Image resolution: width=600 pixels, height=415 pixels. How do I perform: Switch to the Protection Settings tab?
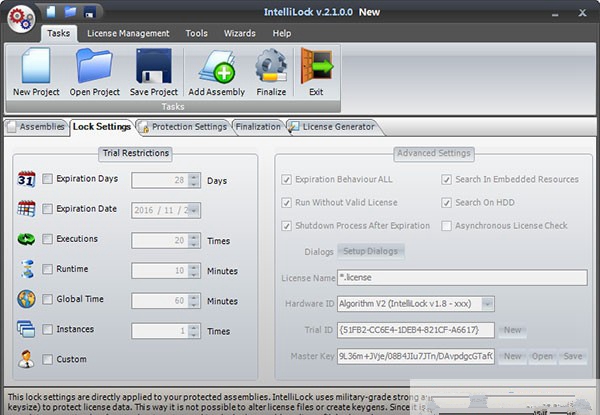[183, 127]
